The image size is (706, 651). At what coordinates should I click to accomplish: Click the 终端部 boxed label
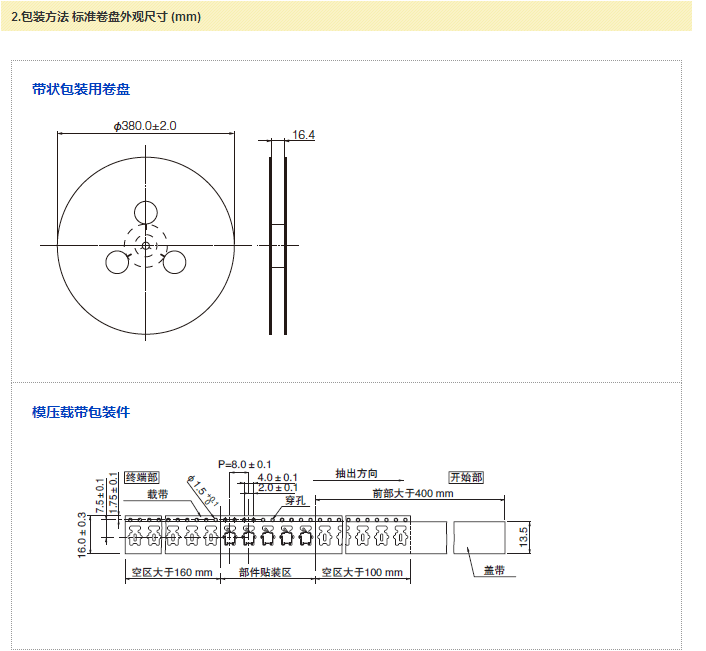(x=142, y=477)
